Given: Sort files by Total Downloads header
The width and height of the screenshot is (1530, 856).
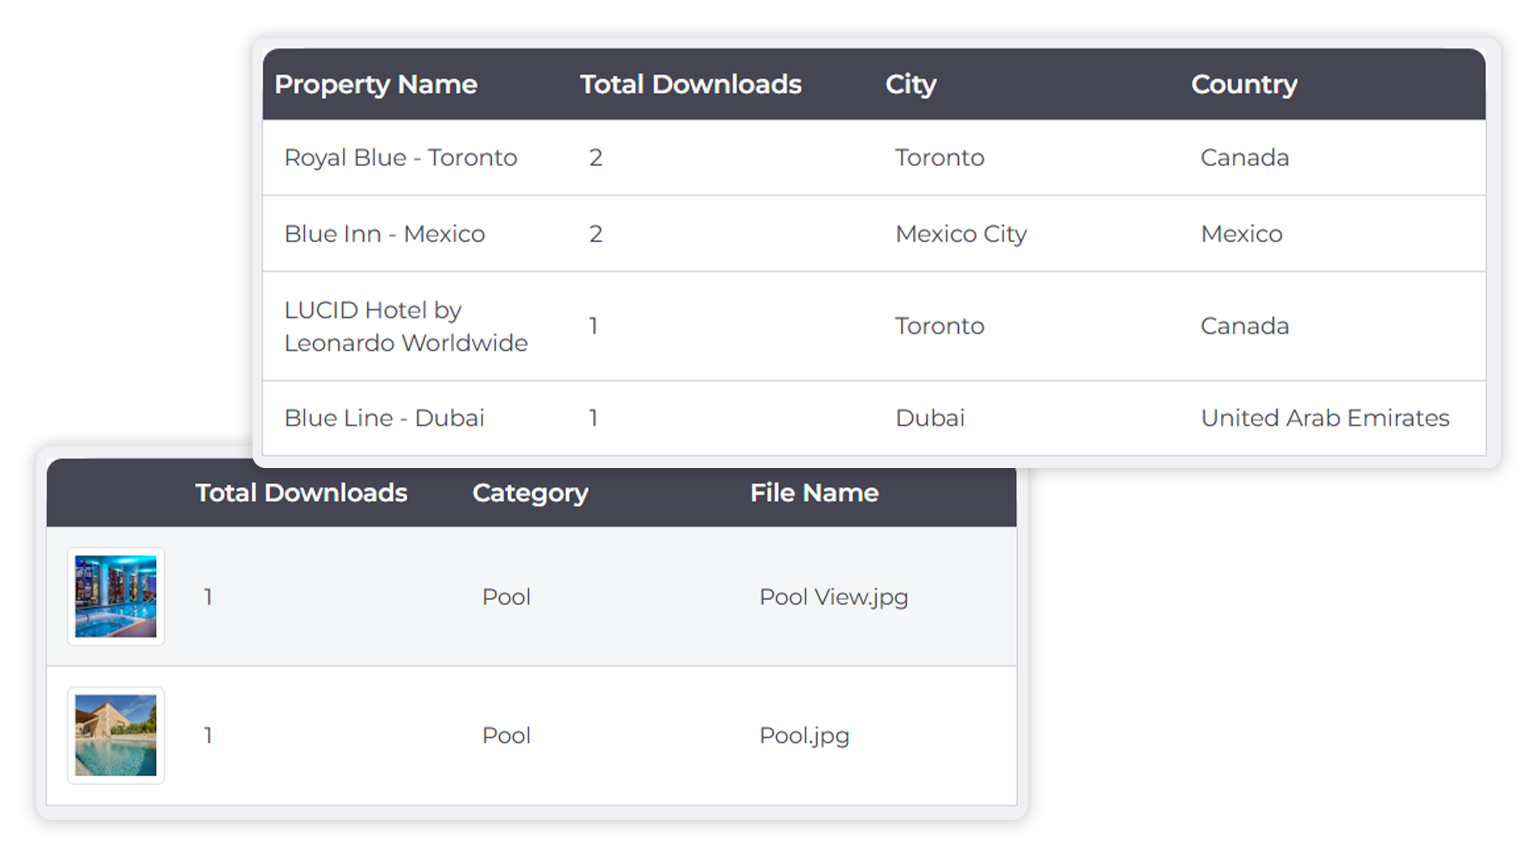Looking at the screenshot, I should [x=301, y=493].
